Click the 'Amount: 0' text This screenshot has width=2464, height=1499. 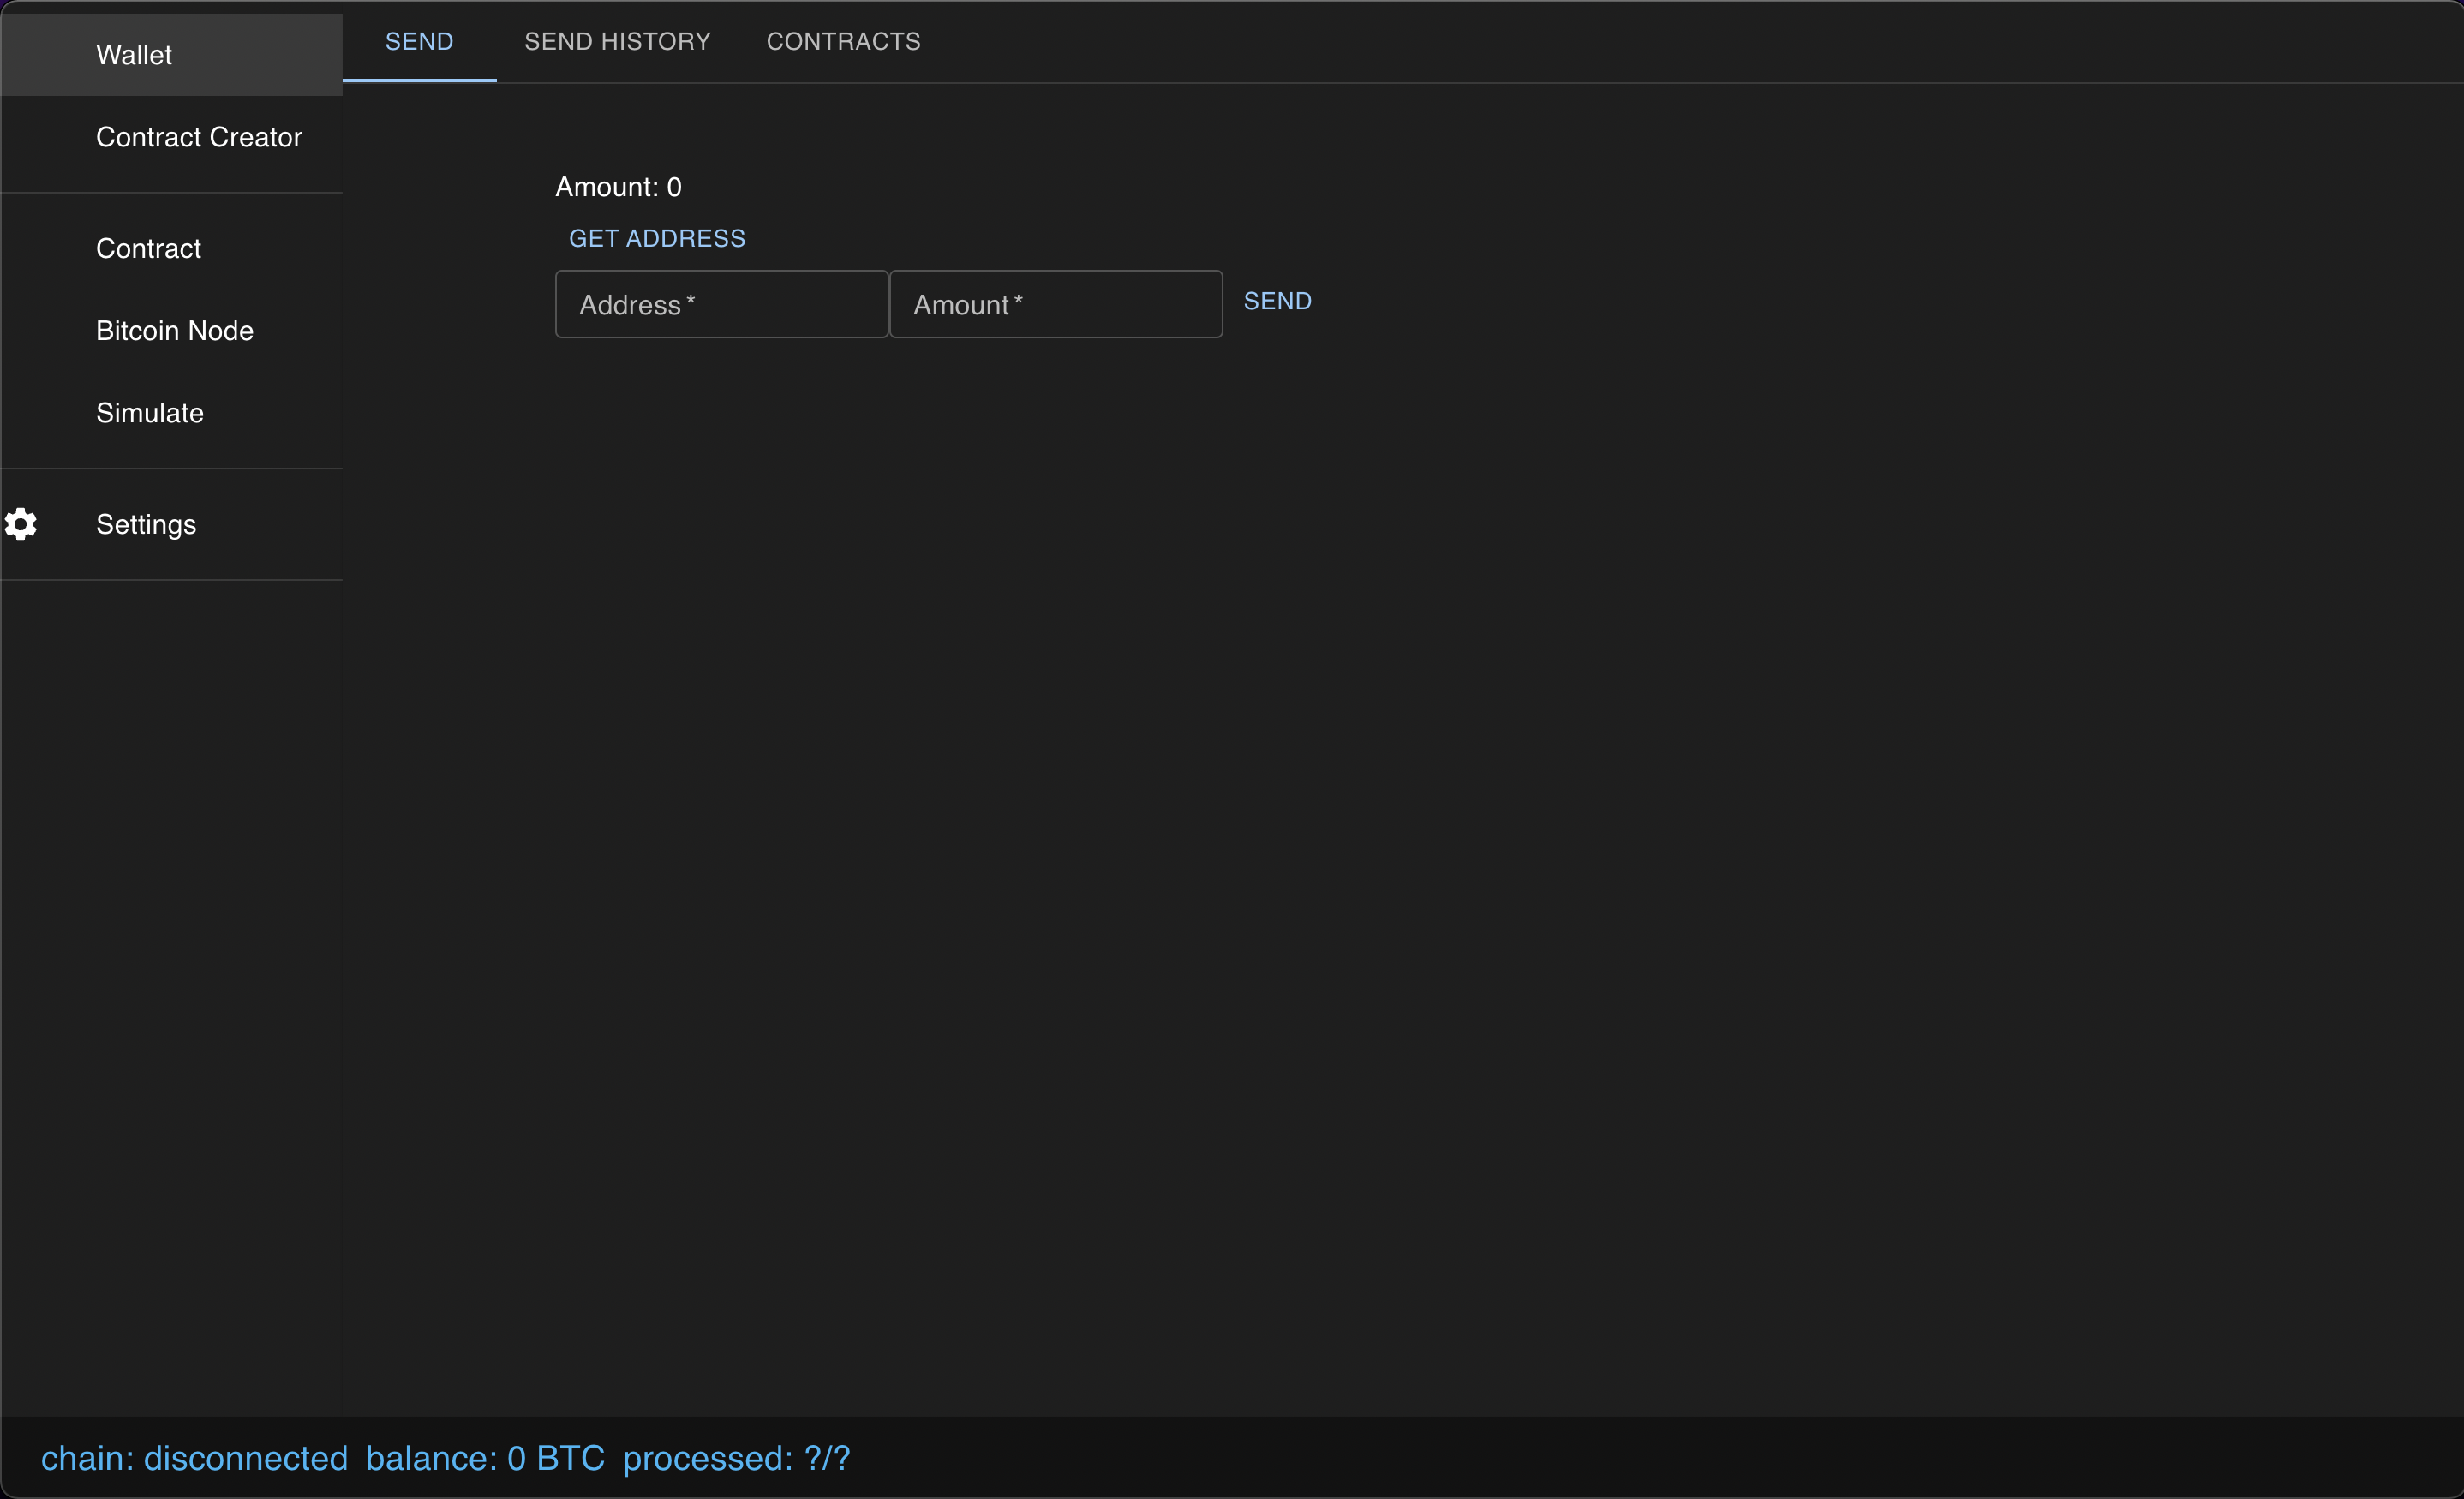(x=618, y=187)
